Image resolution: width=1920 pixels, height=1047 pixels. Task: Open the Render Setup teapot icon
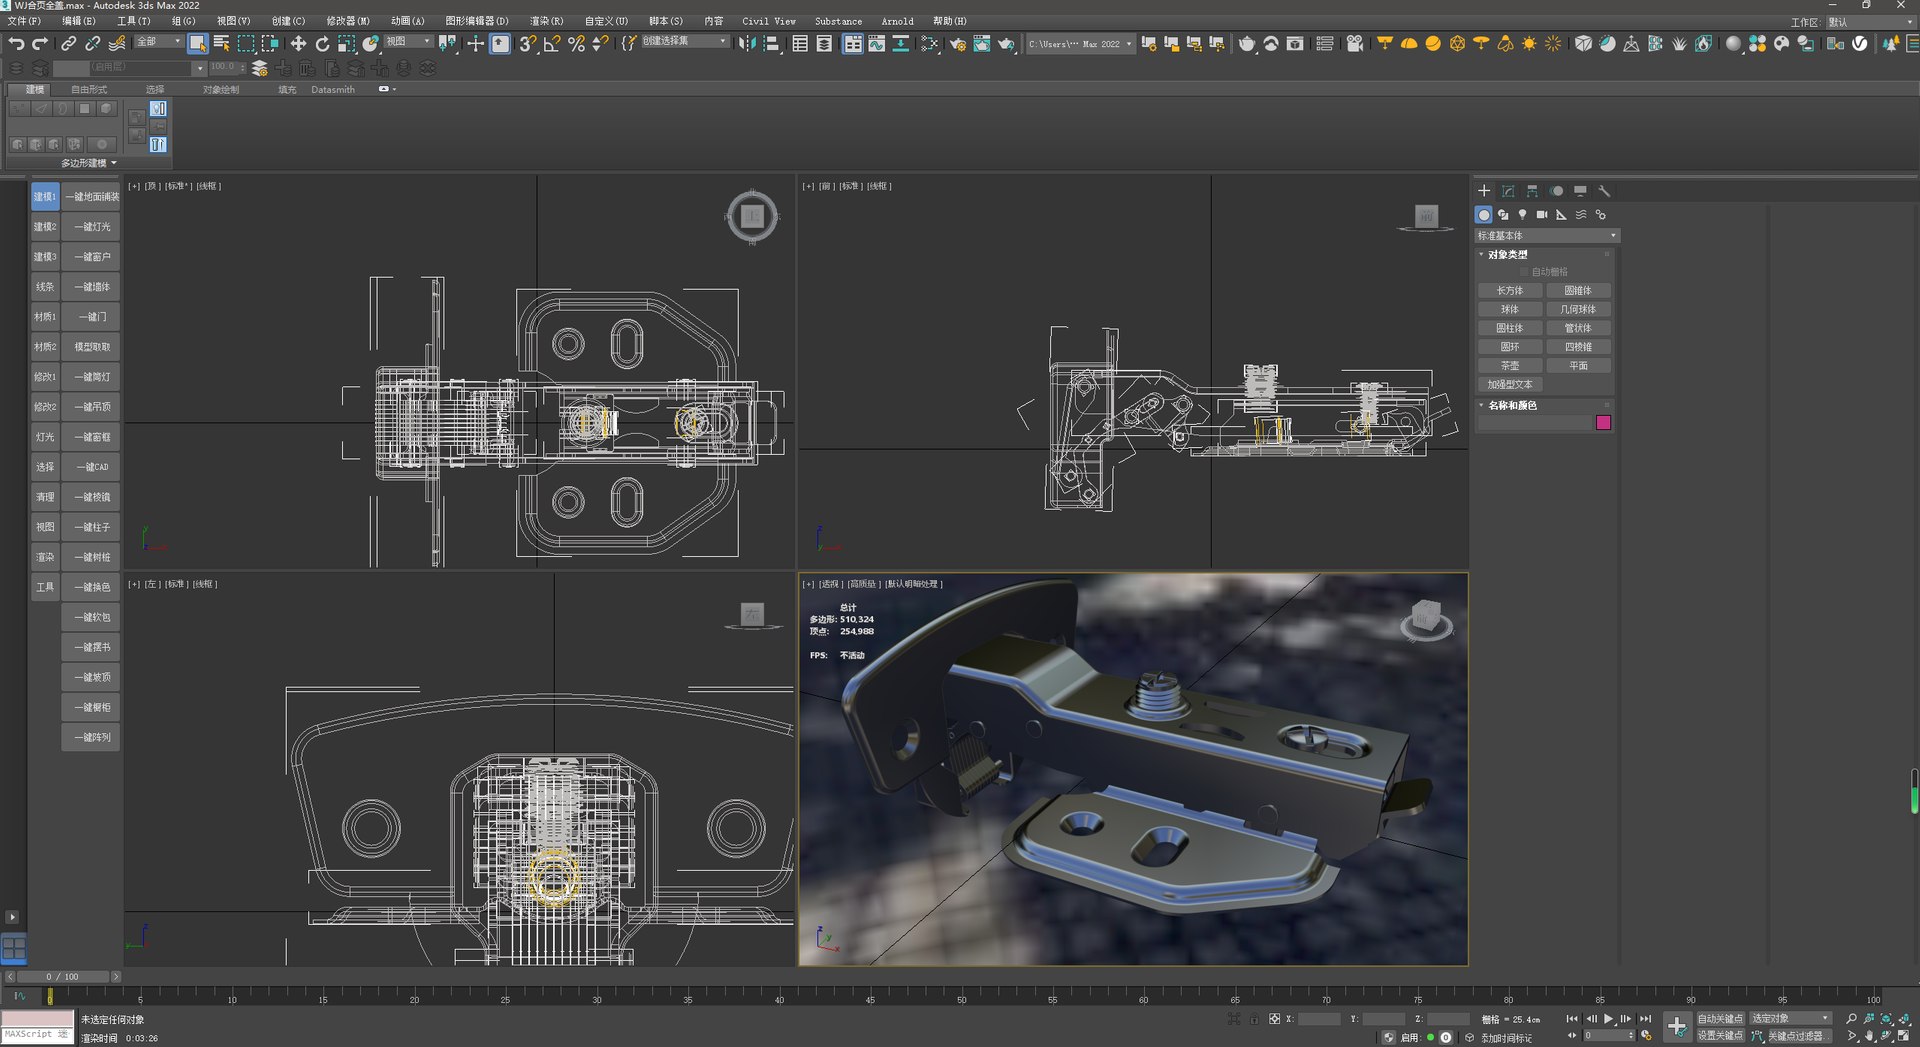958,43
